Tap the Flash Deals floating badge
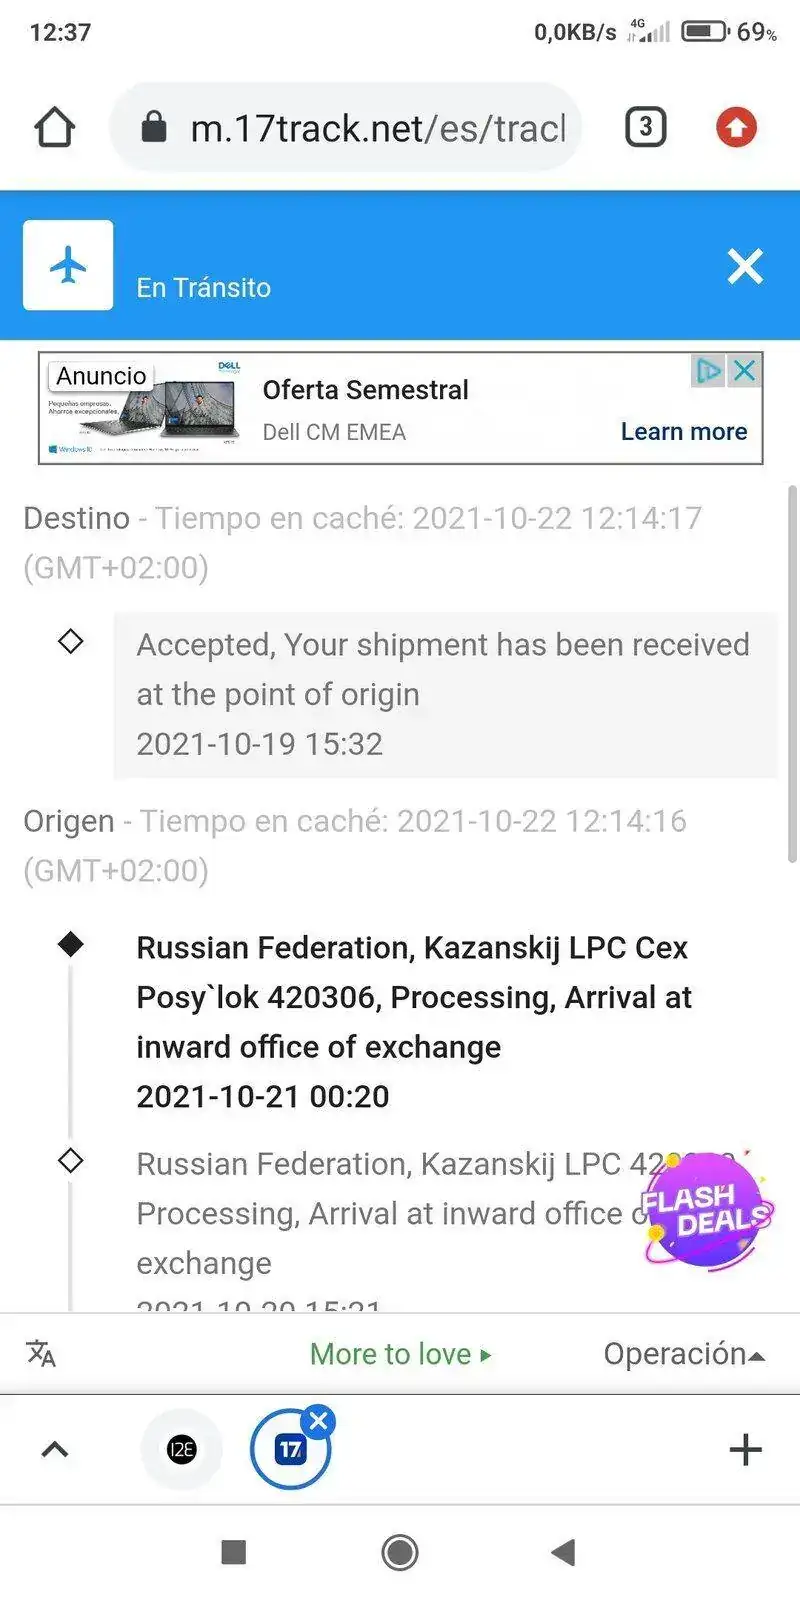Screen dimensions: 800x1600 (x=706, y=1210)
